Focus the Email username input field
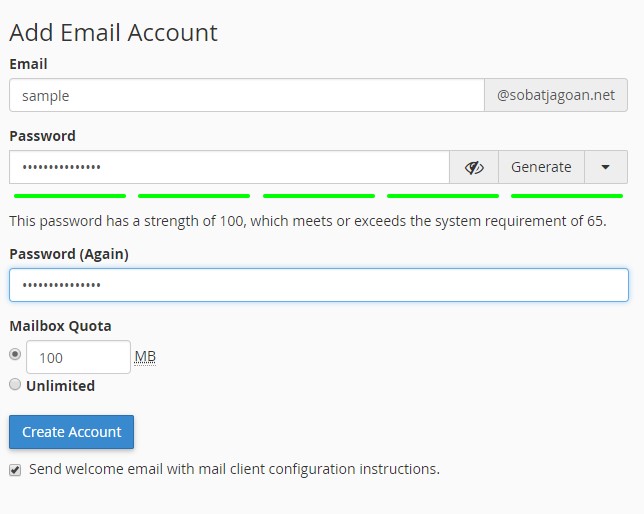 tap(247, 95)
